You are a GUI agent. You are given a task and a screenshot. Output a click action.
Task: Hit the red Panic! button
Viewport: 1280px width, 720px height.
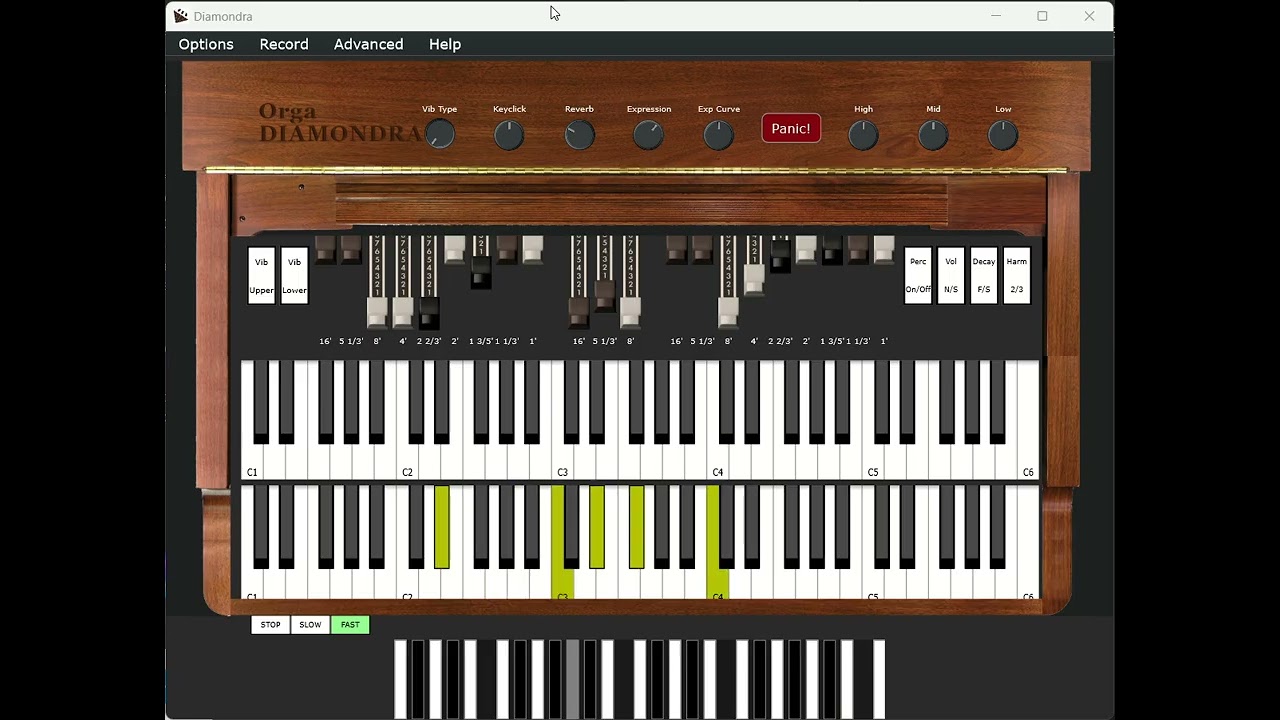pyautogui.click(x=791, y=128)
